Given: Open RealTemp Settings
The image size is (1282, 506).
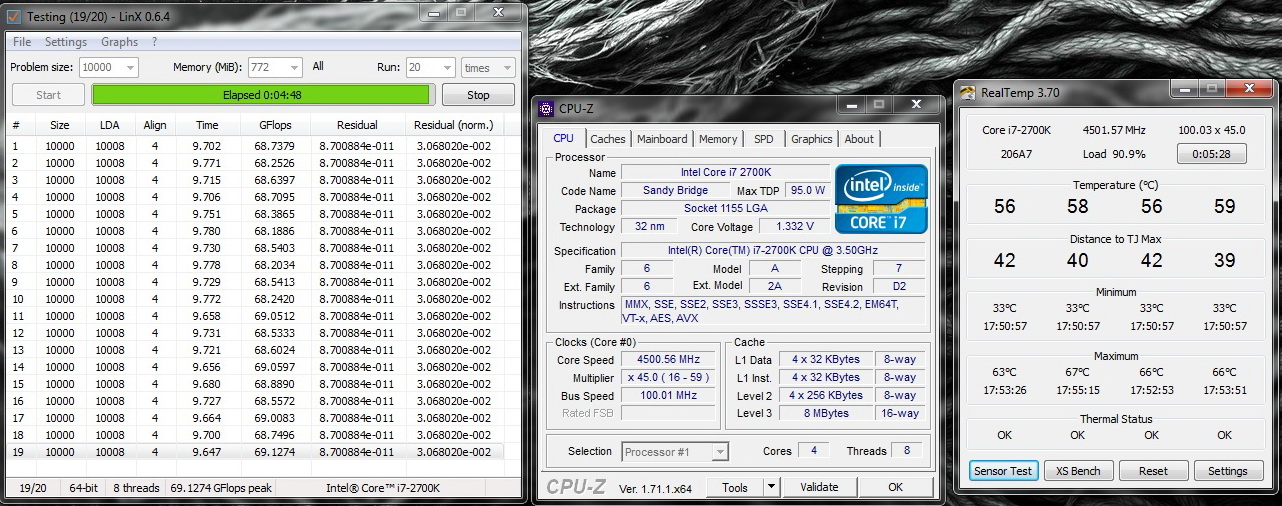Looking at the screenshot, I should point(1227,471).
